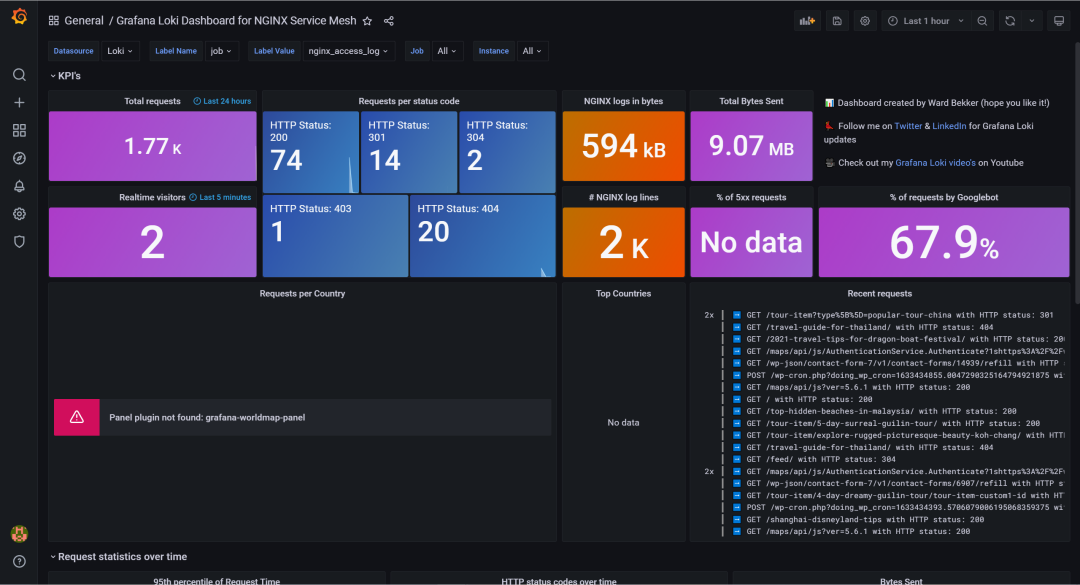Click the refresh dashboard icon
1080x585 pixels.
point(1010,21)
